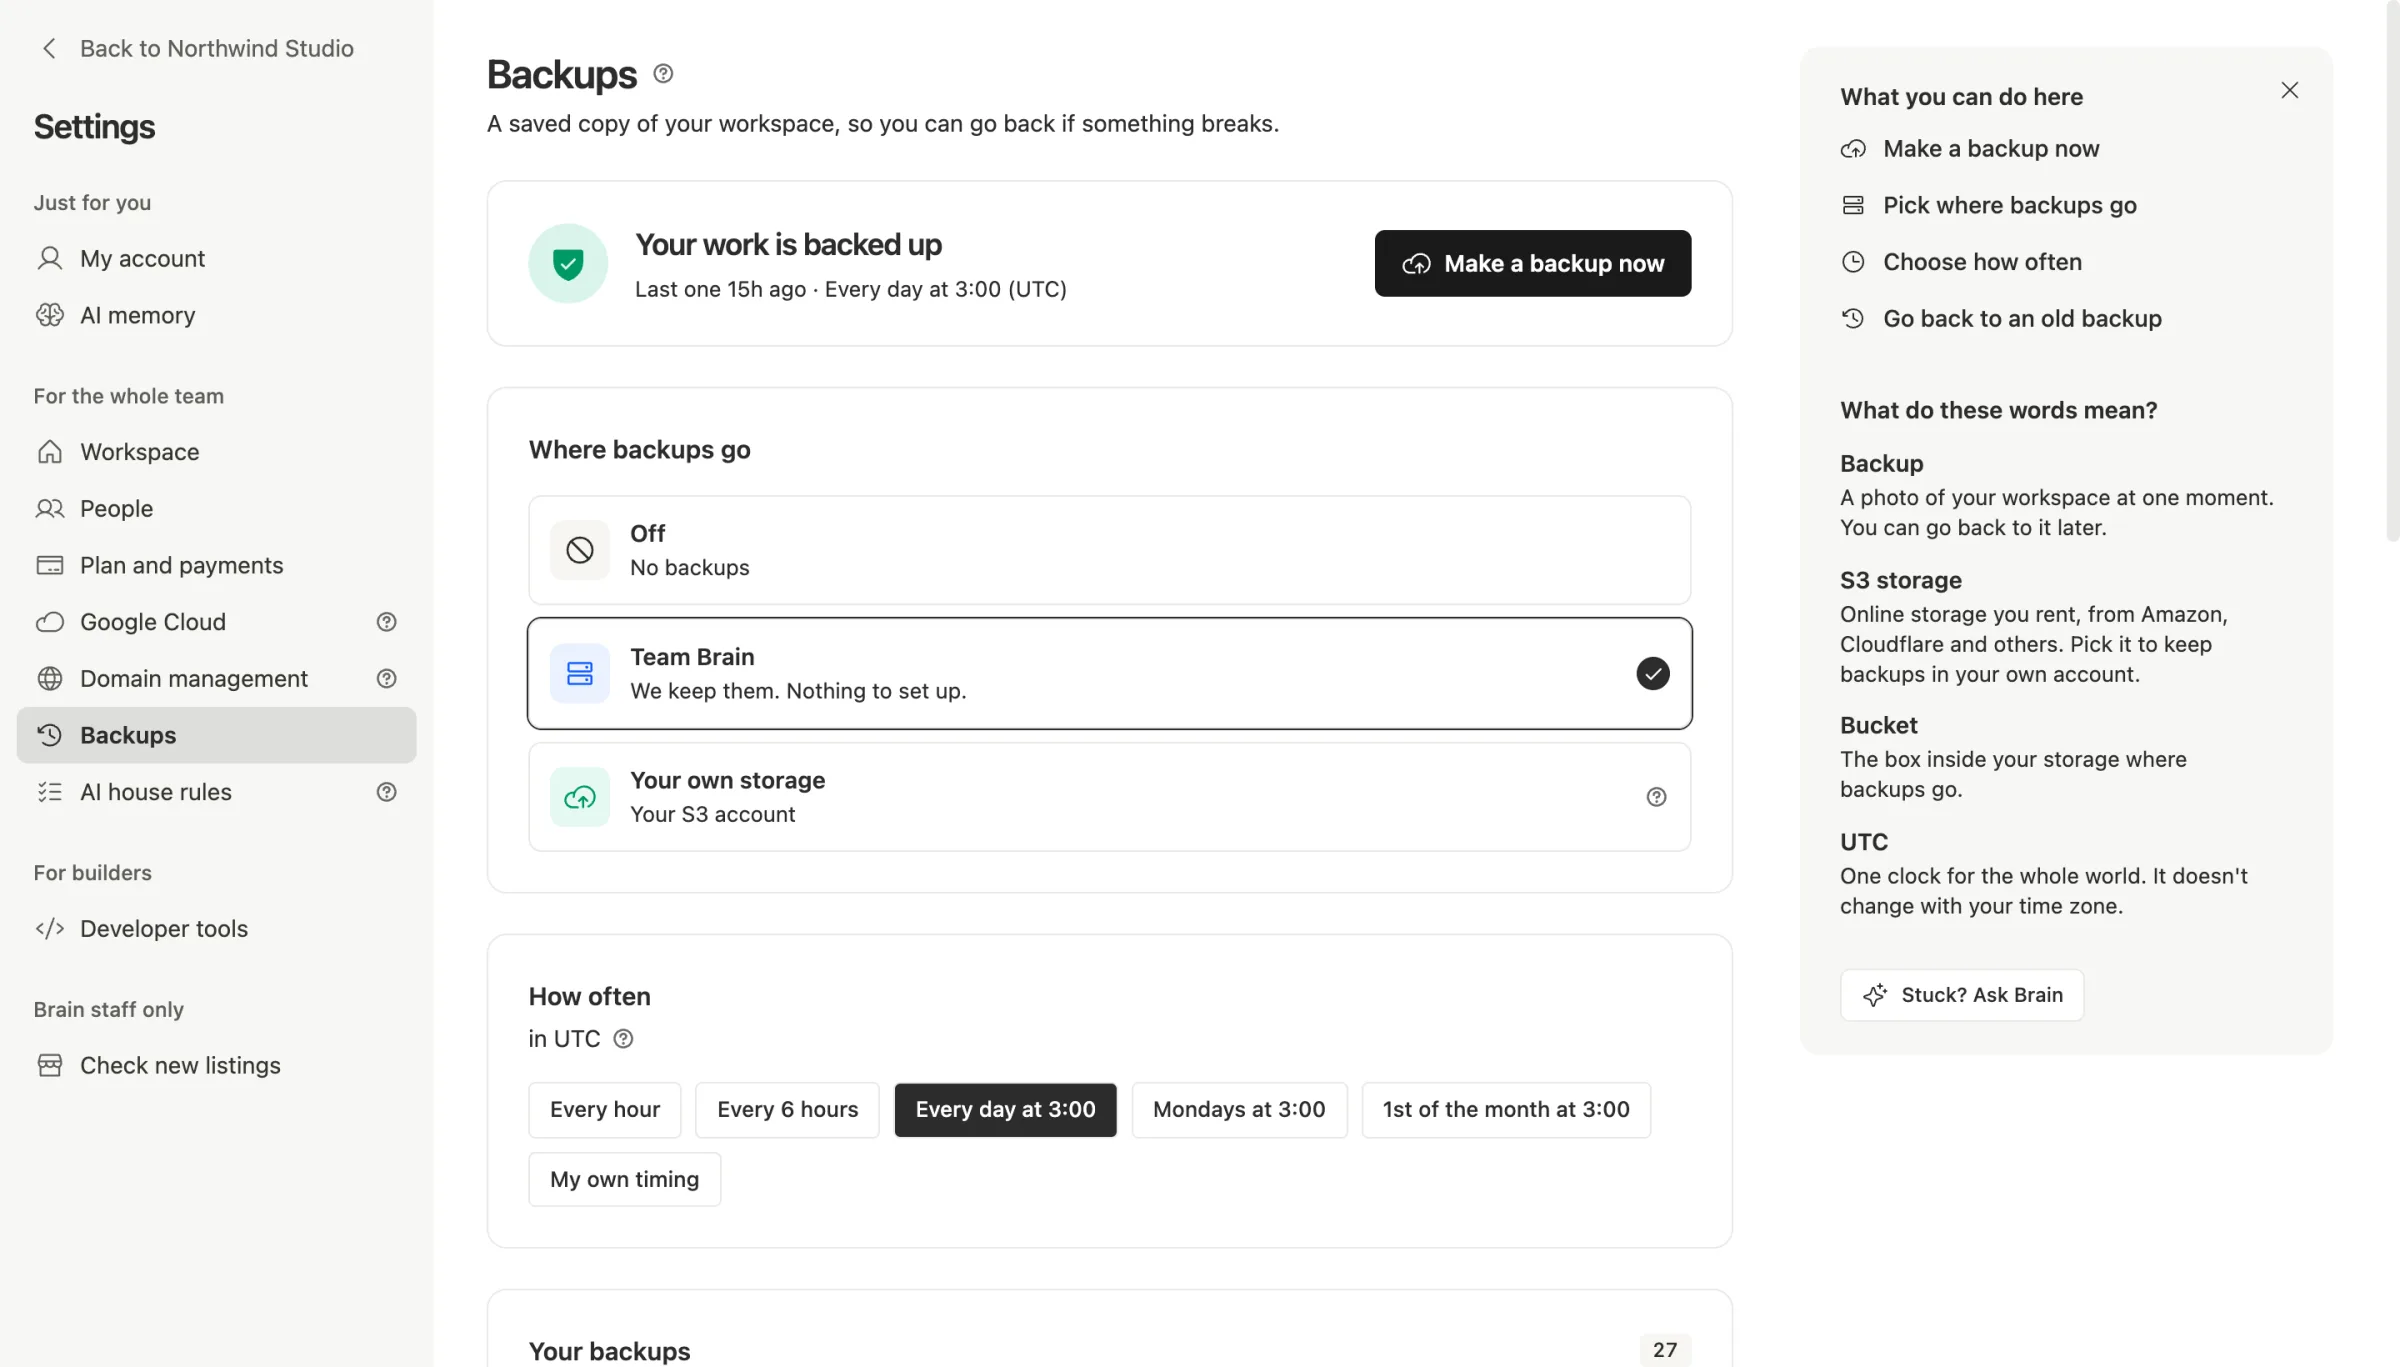Click the 27 backups count badge

[x=1665, y=1350]
